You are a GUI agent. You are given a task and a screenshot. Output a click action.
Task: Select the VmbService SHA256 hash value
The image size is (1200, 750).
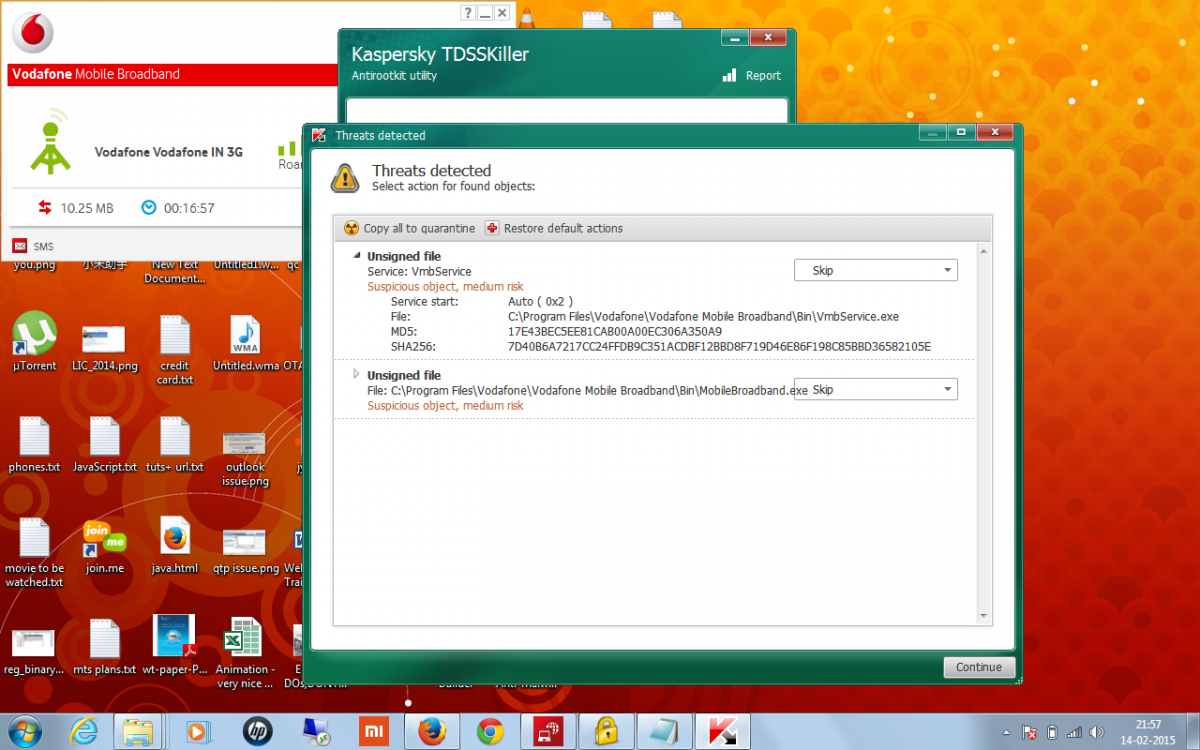(x=719, y=346)
